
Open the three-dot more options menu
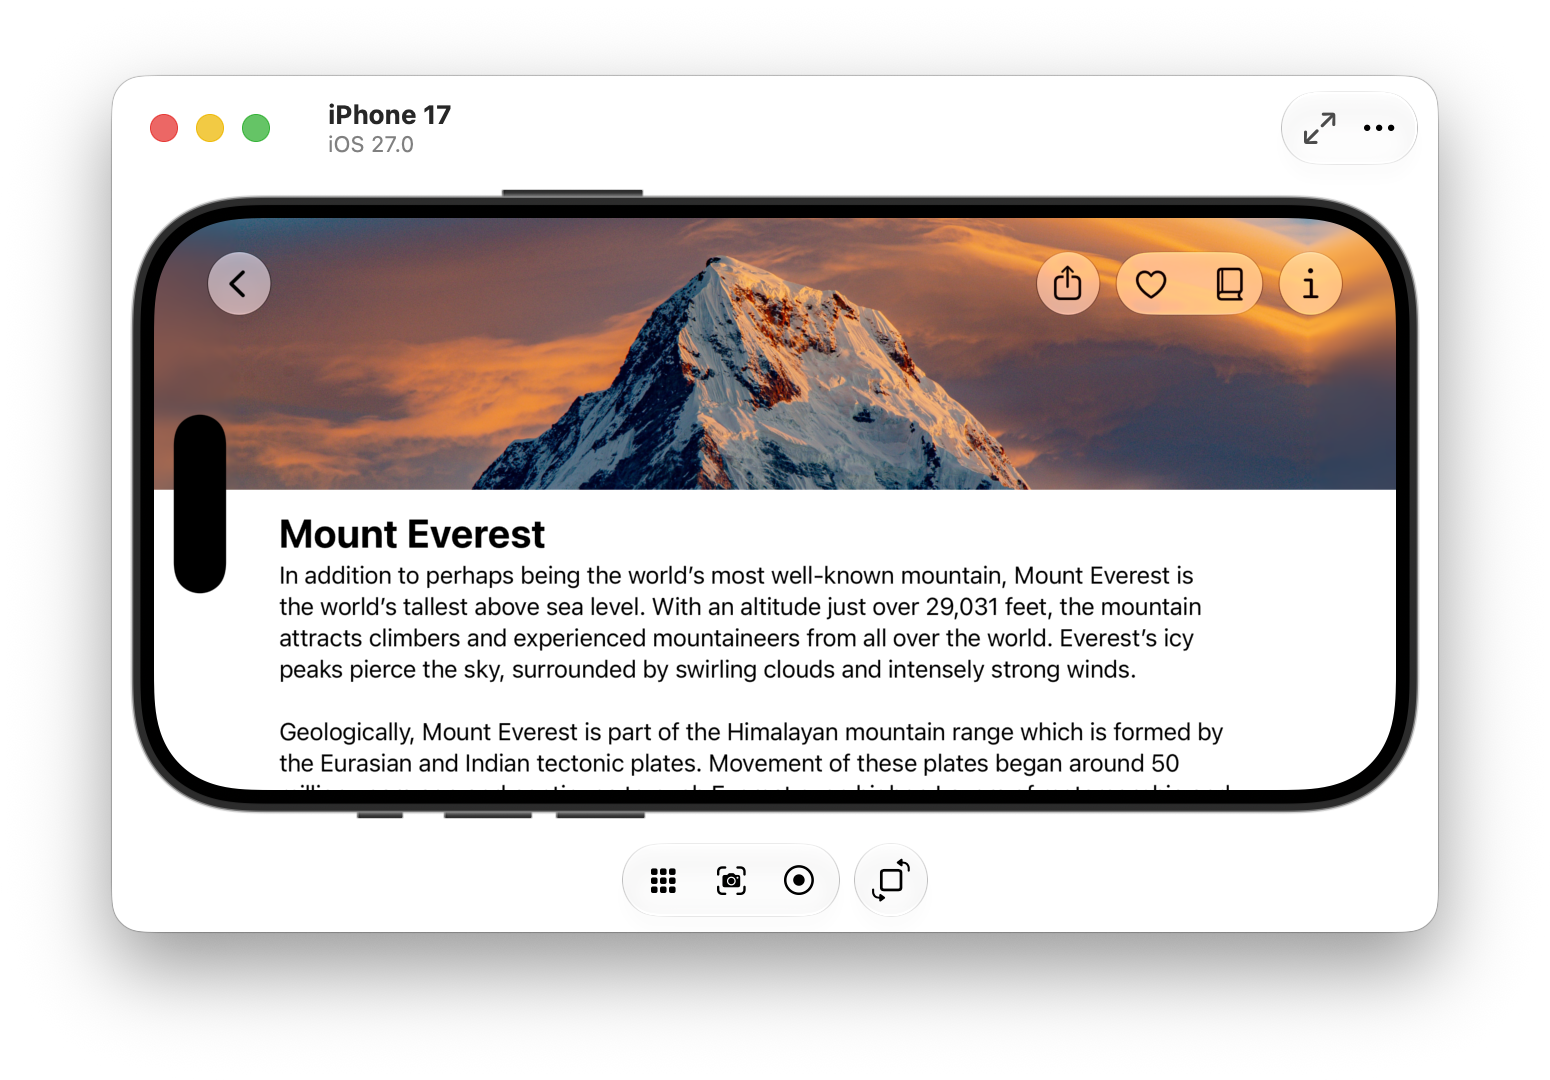(1379, 128)
